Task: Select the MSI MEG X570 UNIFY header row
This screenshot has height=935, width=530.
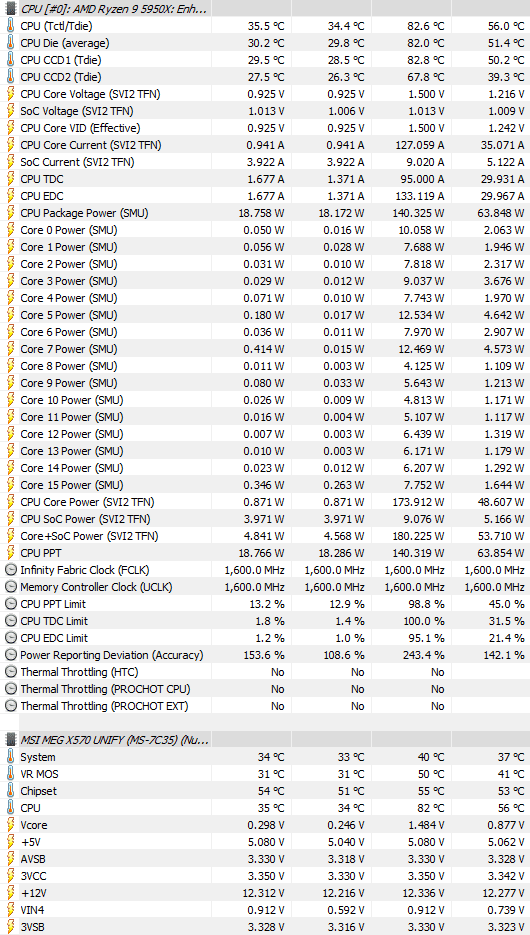Action: click(265, 740)
